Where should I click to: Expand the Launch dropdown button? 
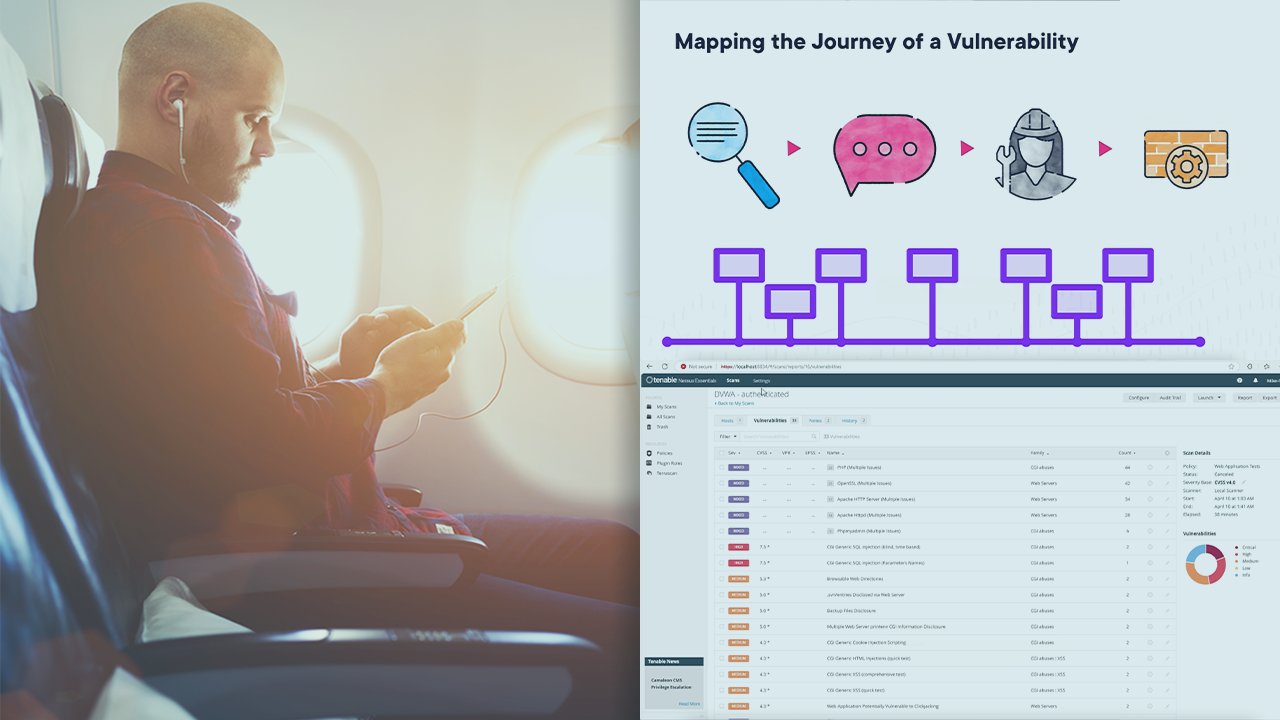tap(1208, 398)
